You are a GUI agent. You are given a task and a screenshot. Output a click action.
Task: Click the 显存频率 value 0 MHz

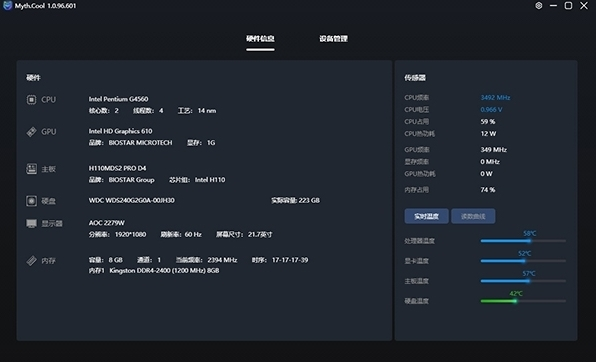pyautogui.click(x=490, y=162)
